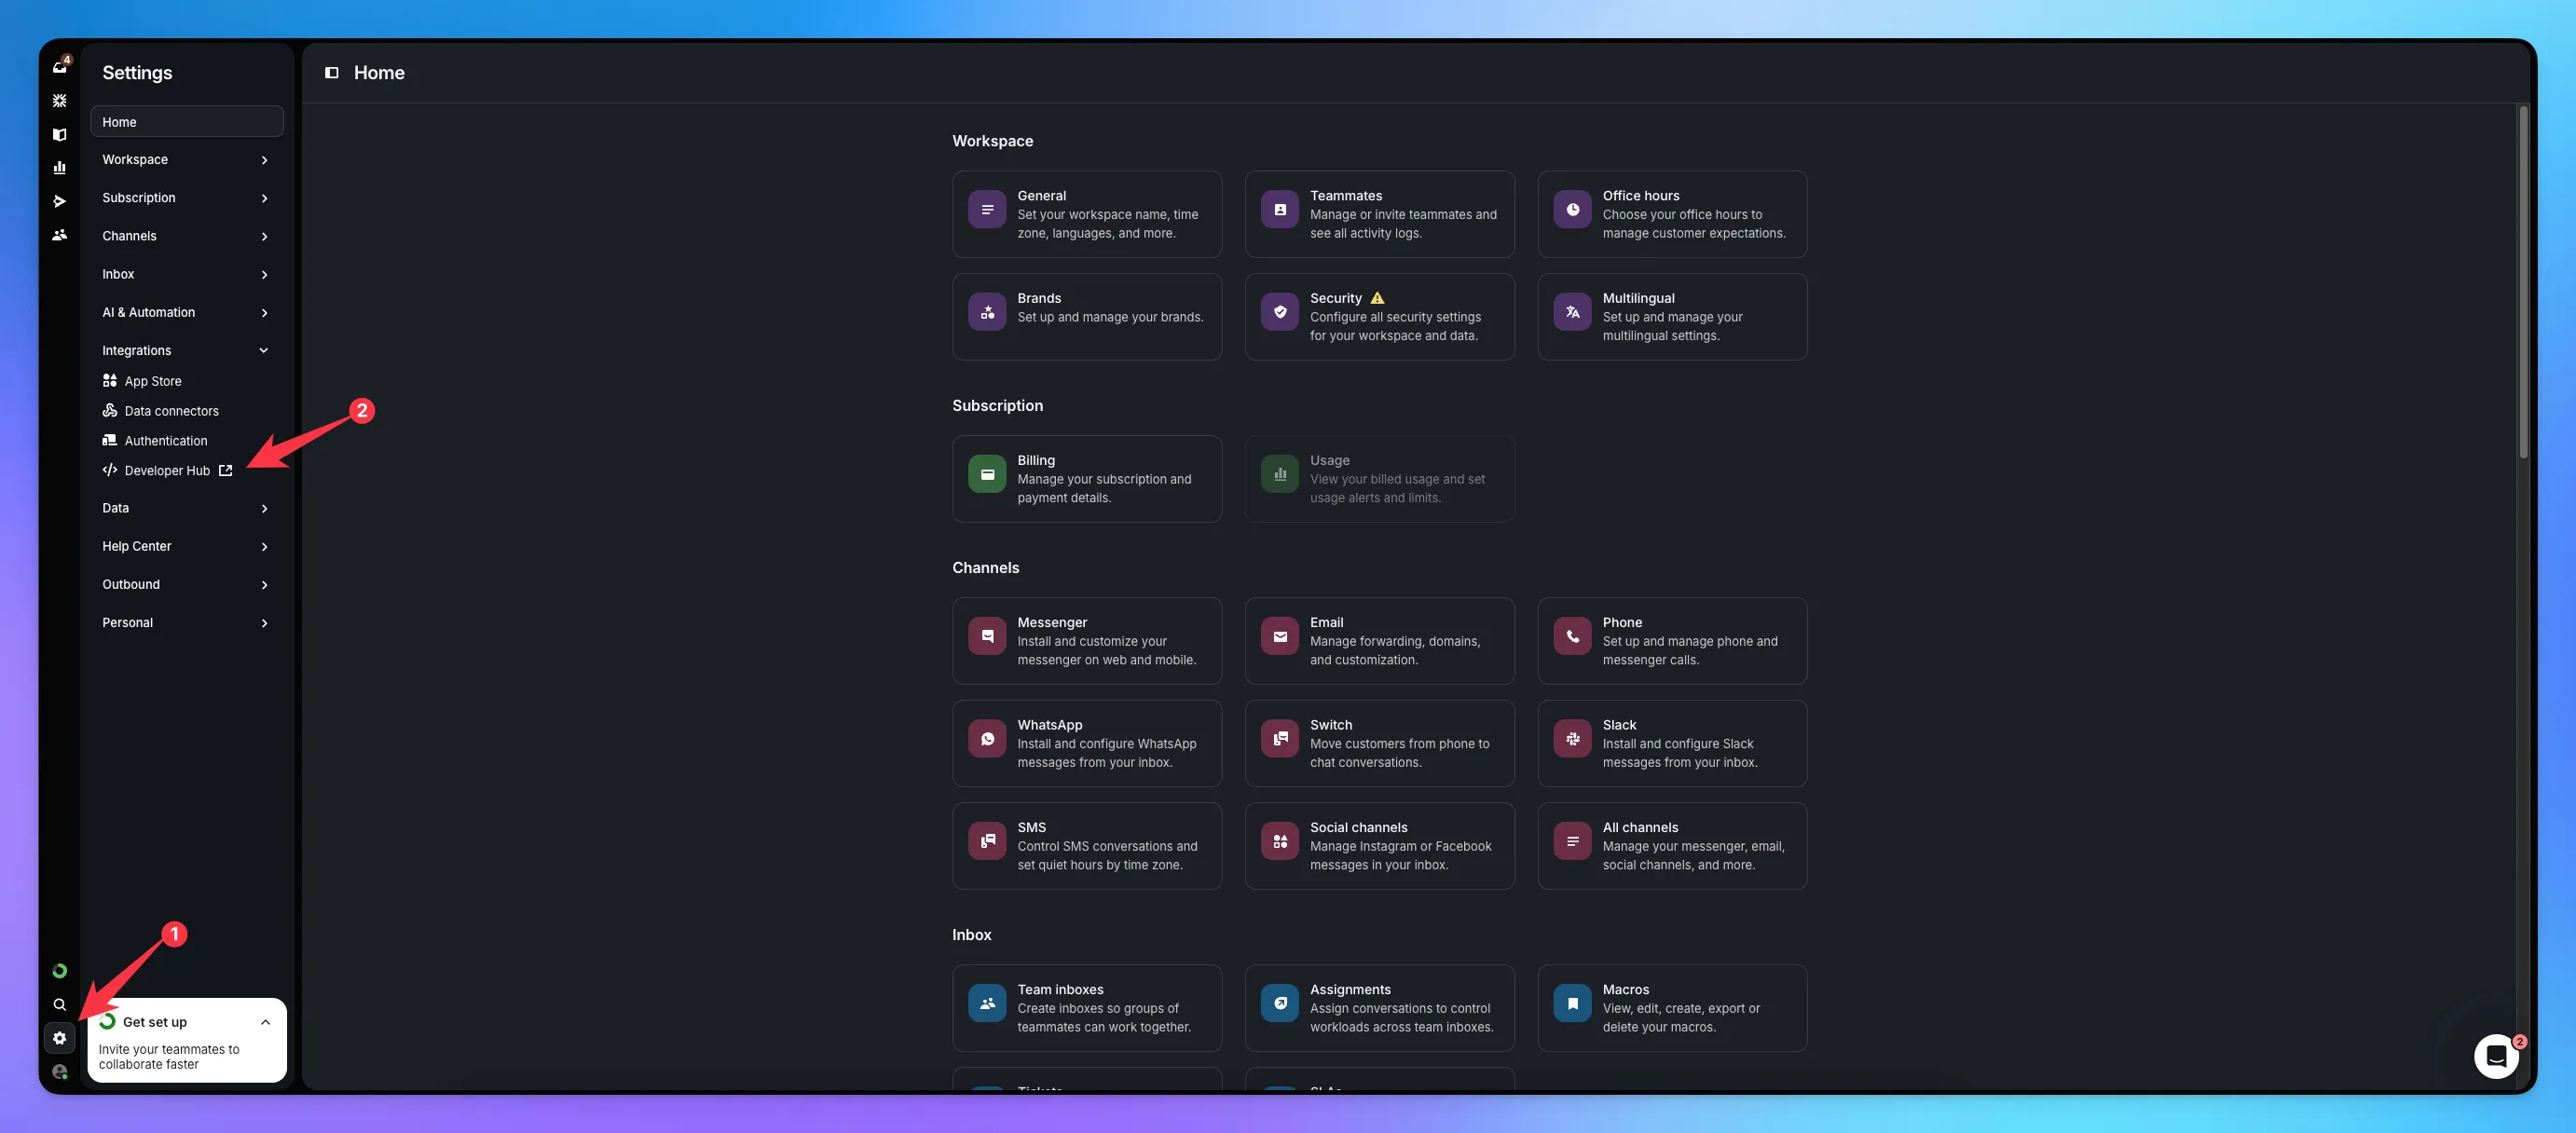The image size is (2576, 1133).
Task: Open the All channels card
Action: click(1672, 846)
